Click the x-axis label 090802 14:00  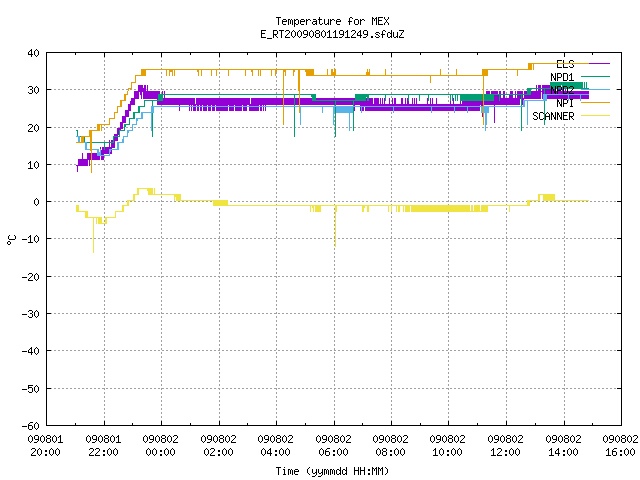[x=564, y=446]
